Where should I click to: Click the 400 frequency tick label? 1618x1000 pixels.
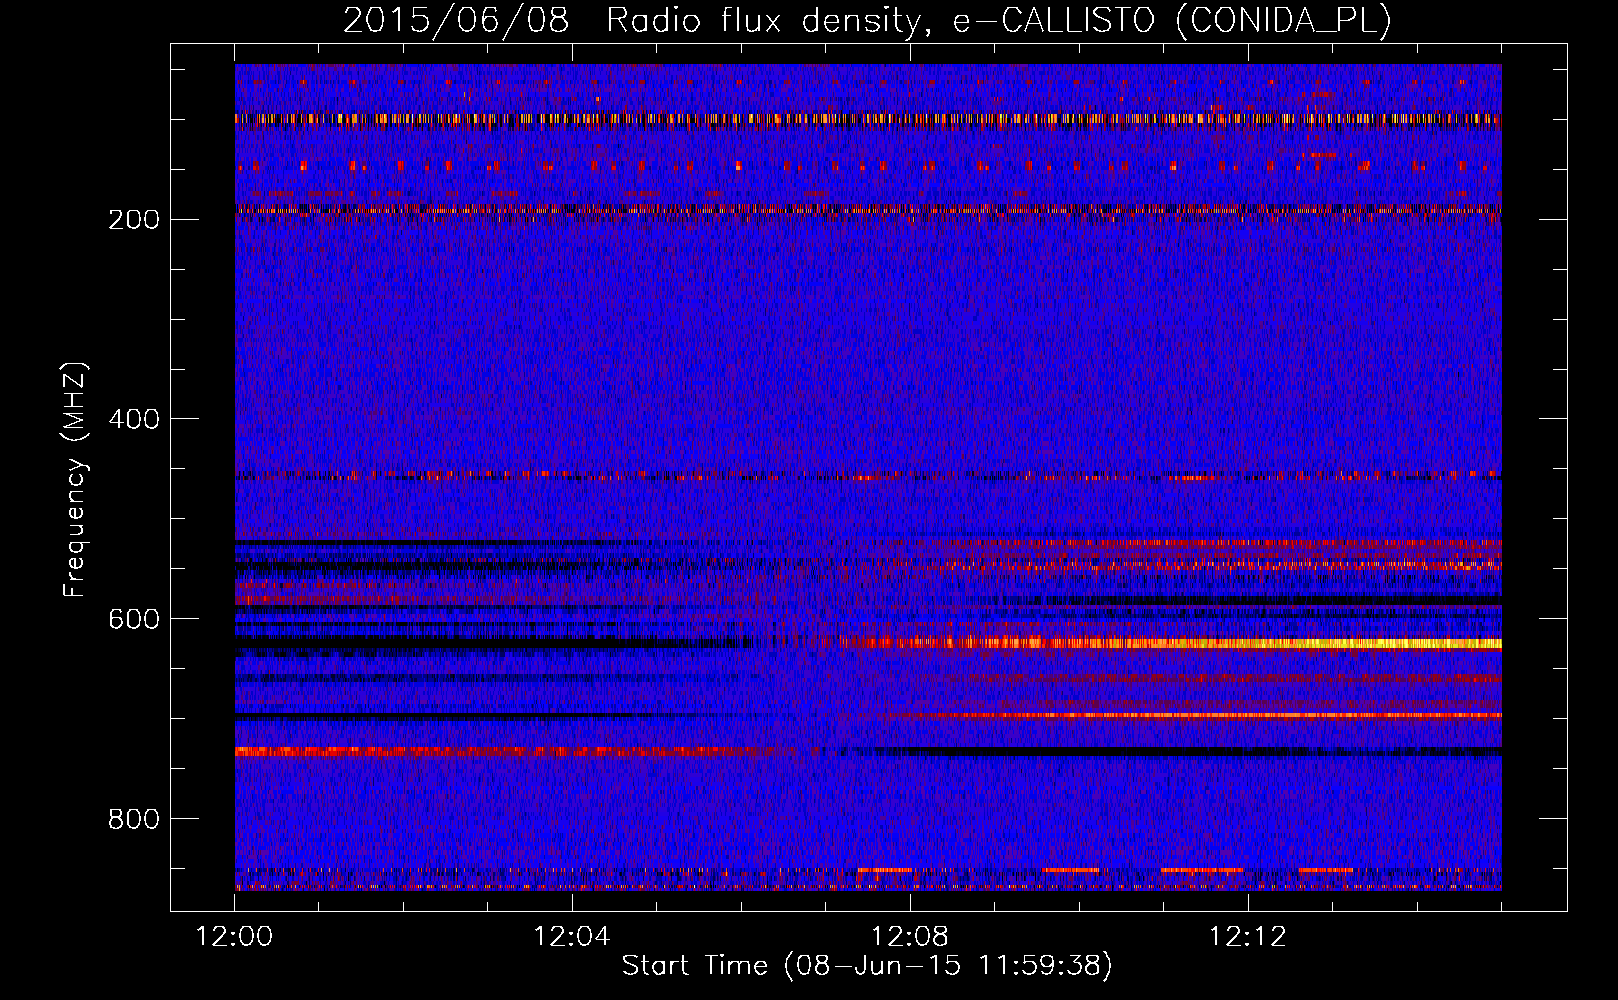click(x=134, y=419)
